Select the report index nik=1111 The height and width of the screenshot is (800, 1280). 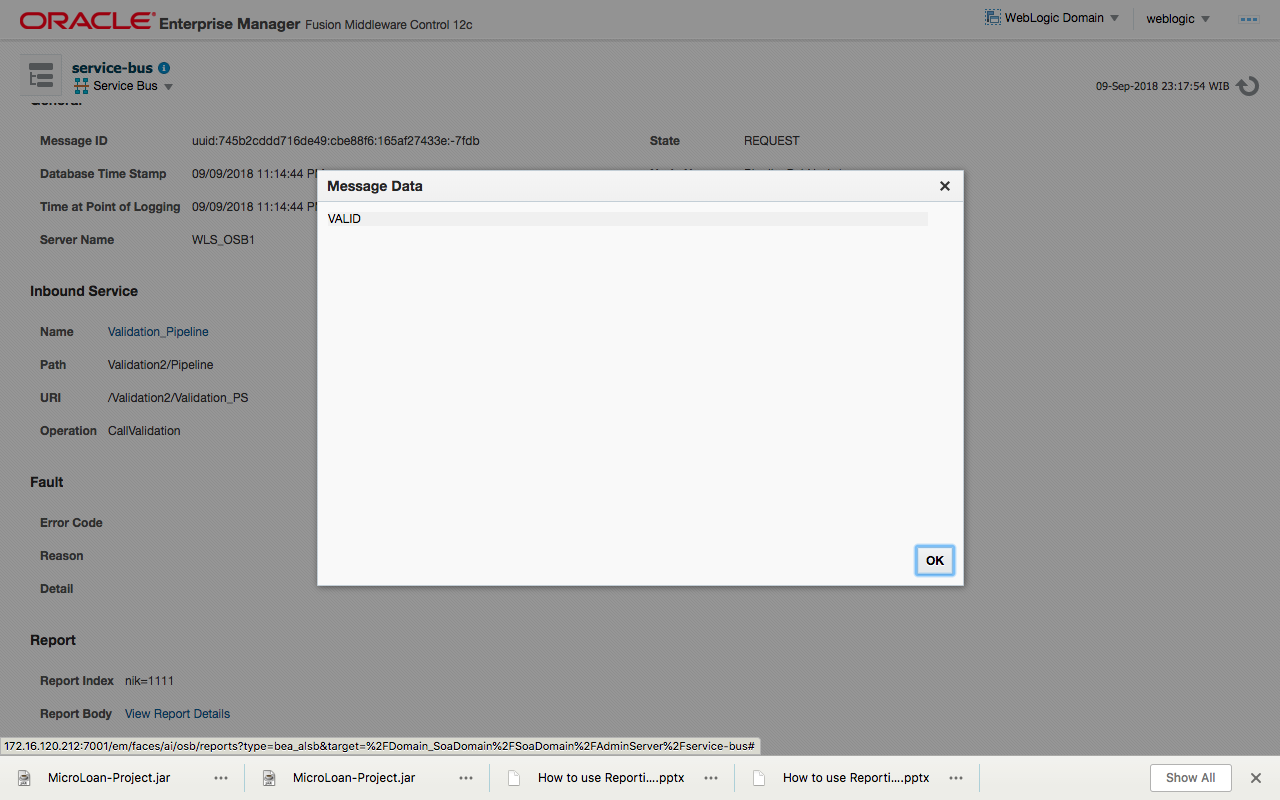click(149, 681)
